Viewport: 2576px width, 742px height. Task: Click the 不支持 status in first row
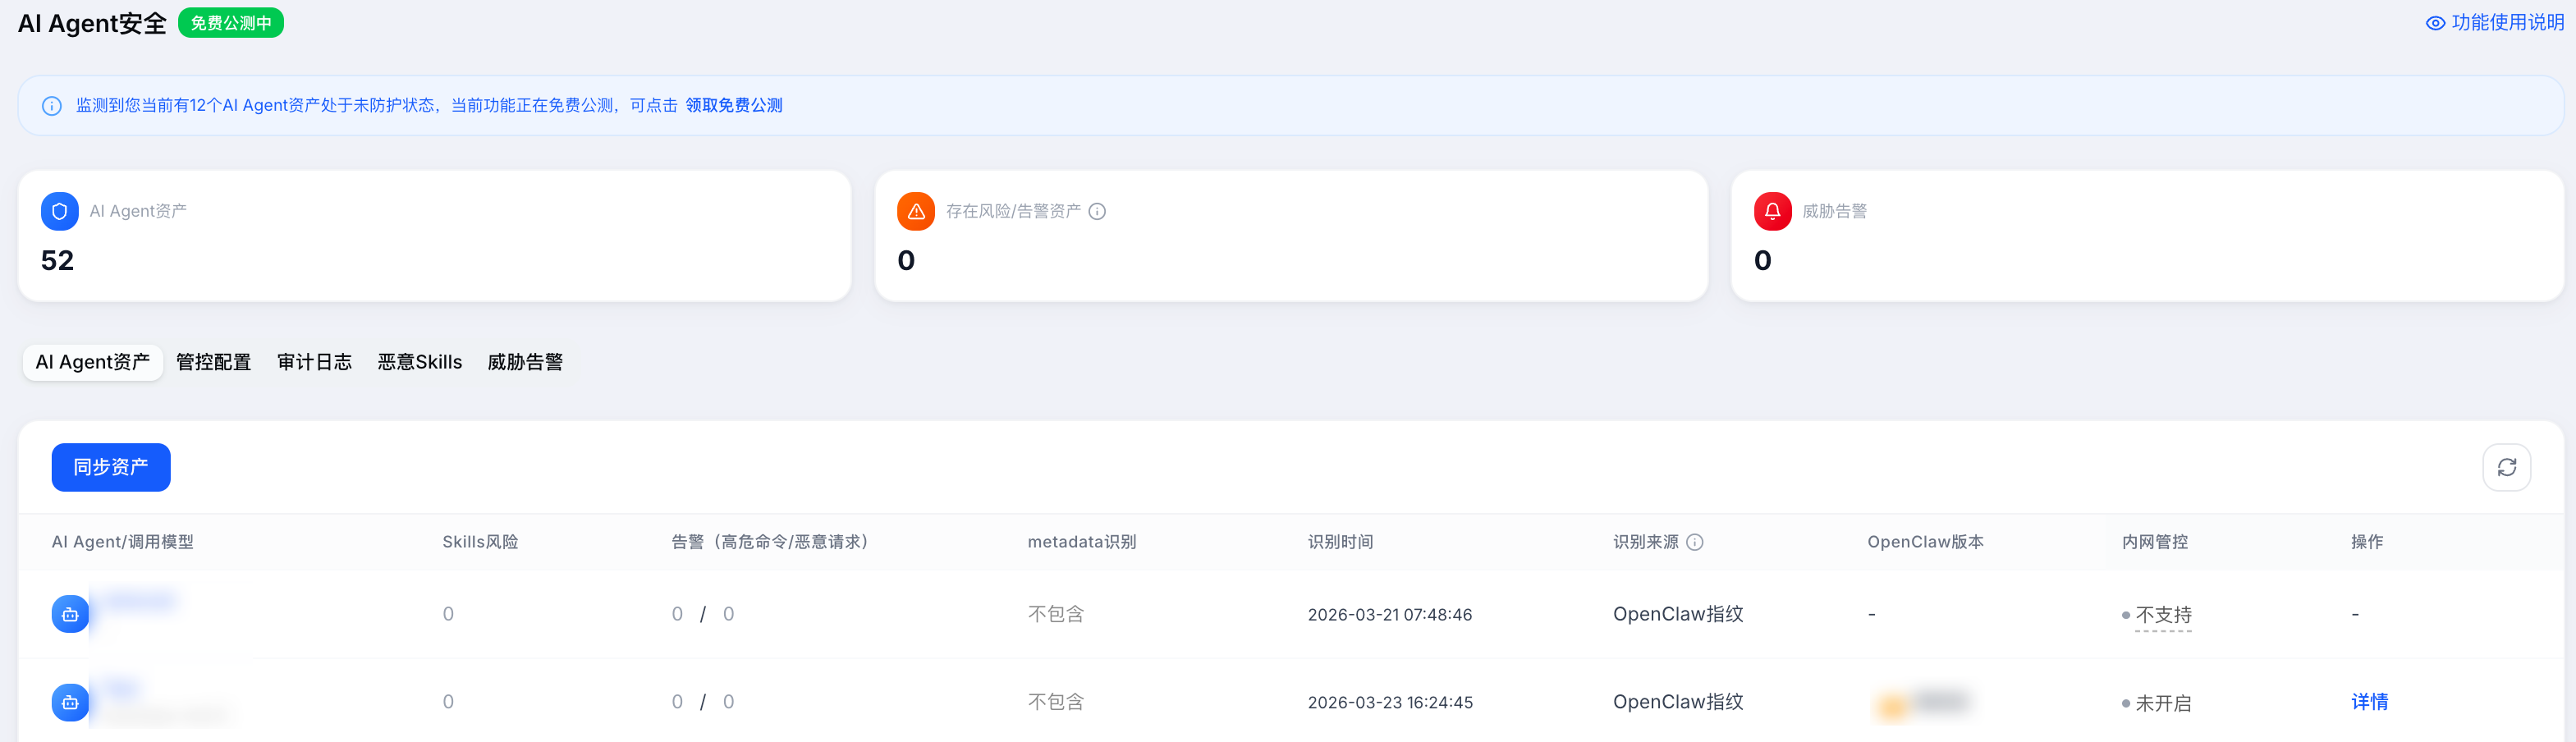[2163, 615]
